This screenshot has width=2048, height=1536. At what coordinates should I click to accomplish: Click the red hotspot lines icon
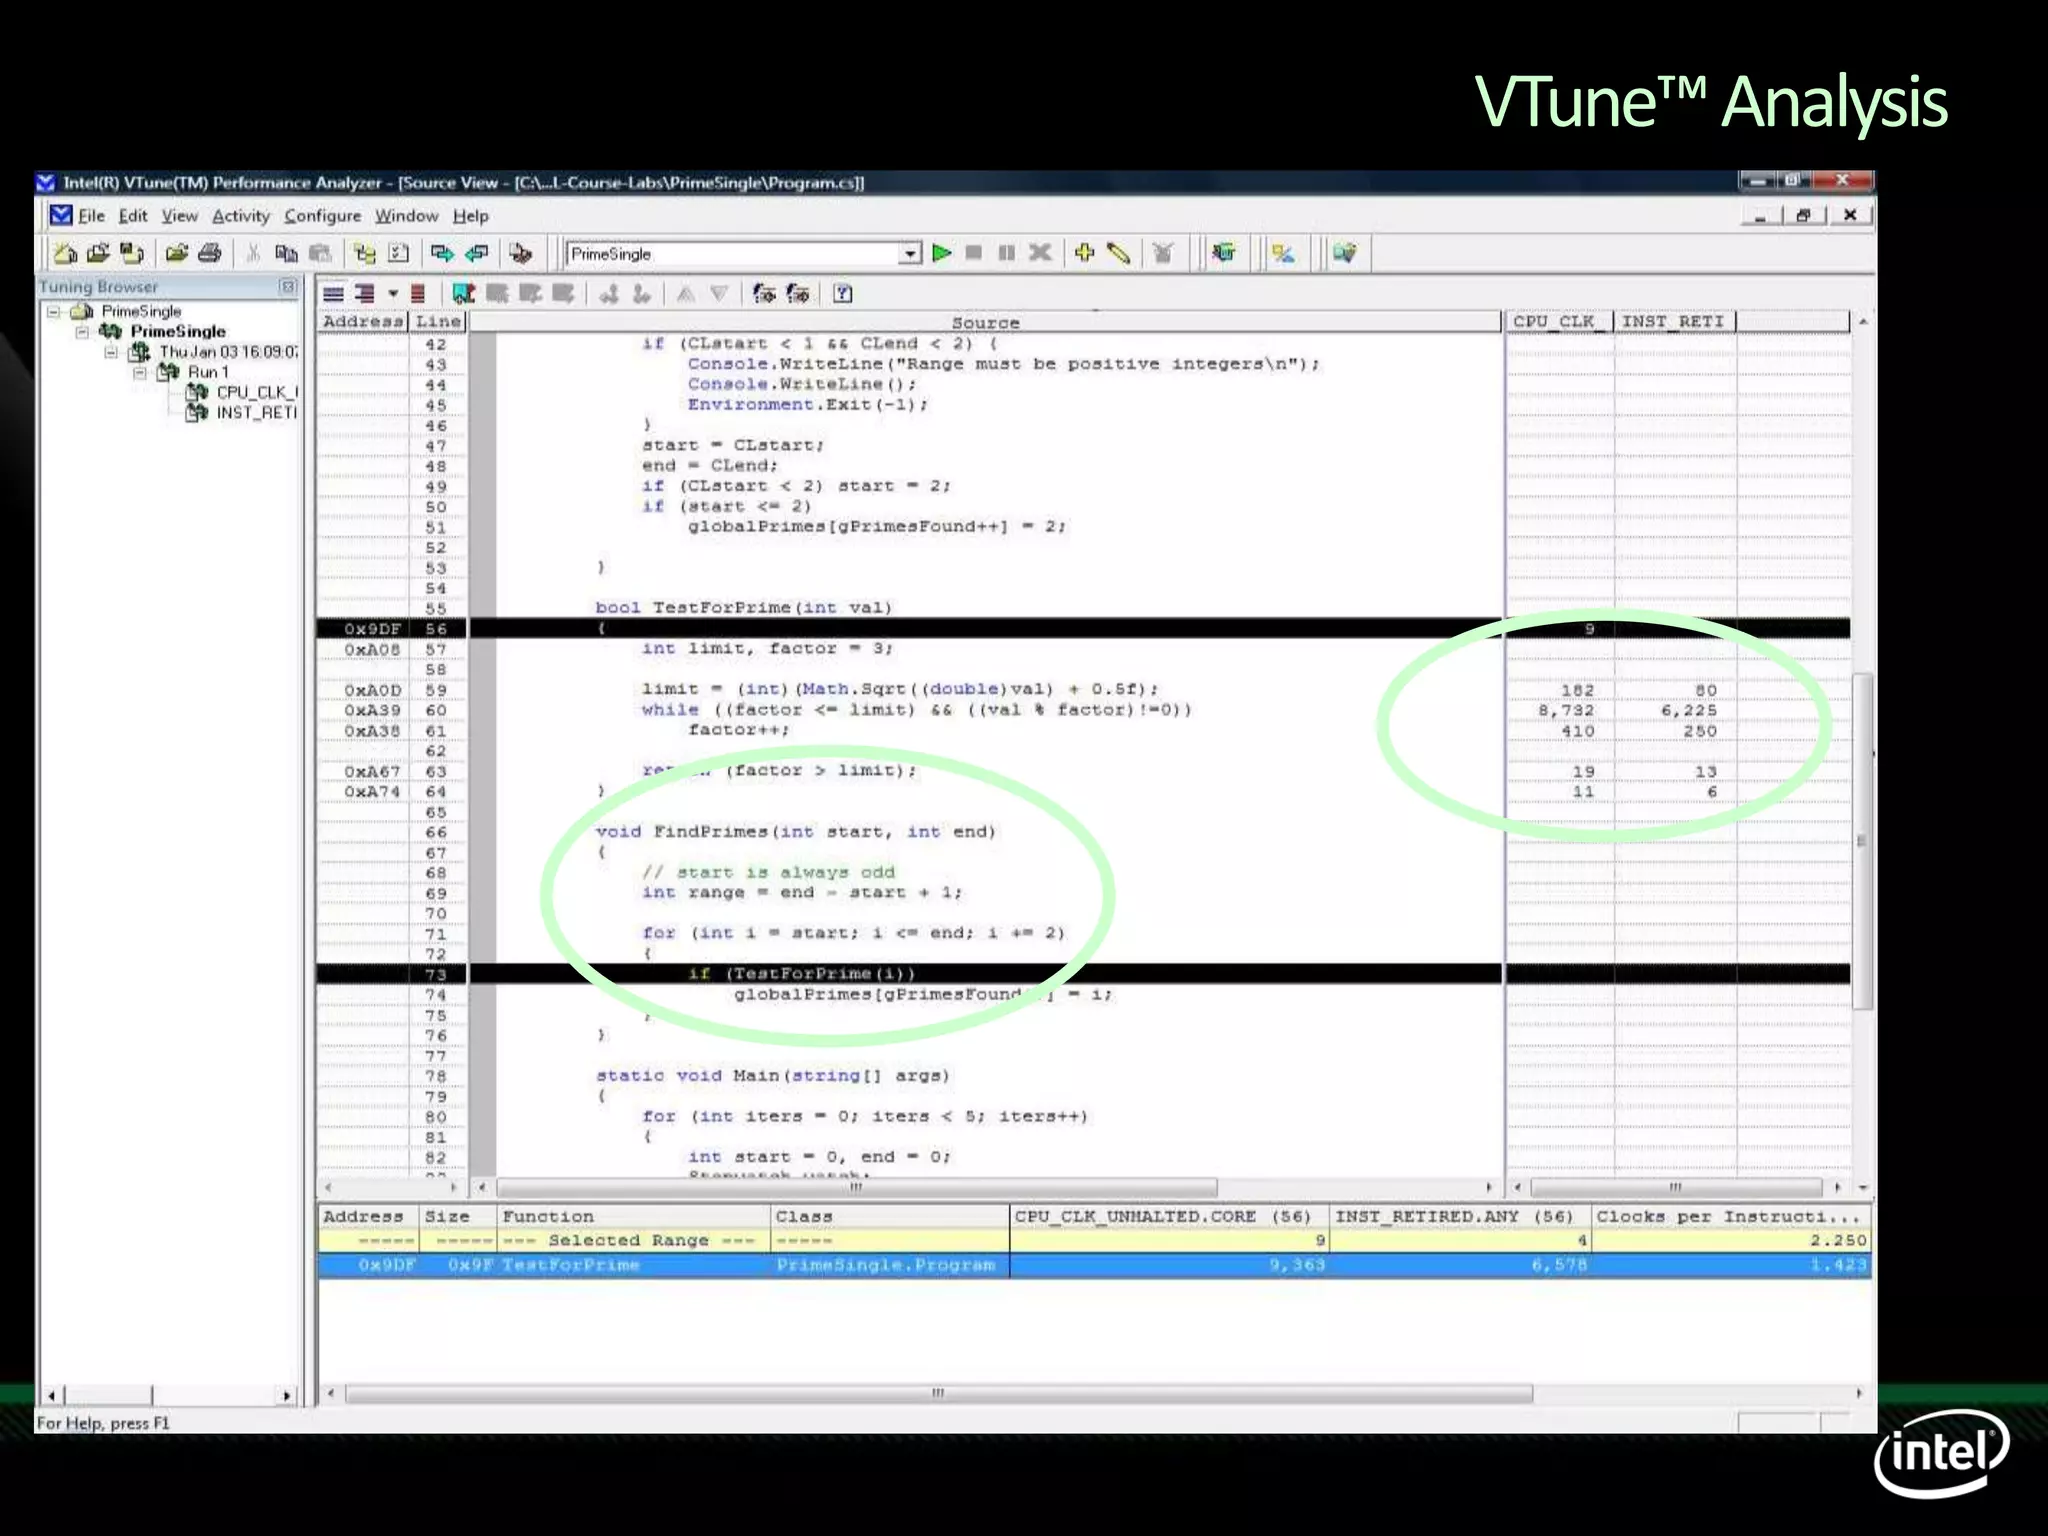point(418,293)
